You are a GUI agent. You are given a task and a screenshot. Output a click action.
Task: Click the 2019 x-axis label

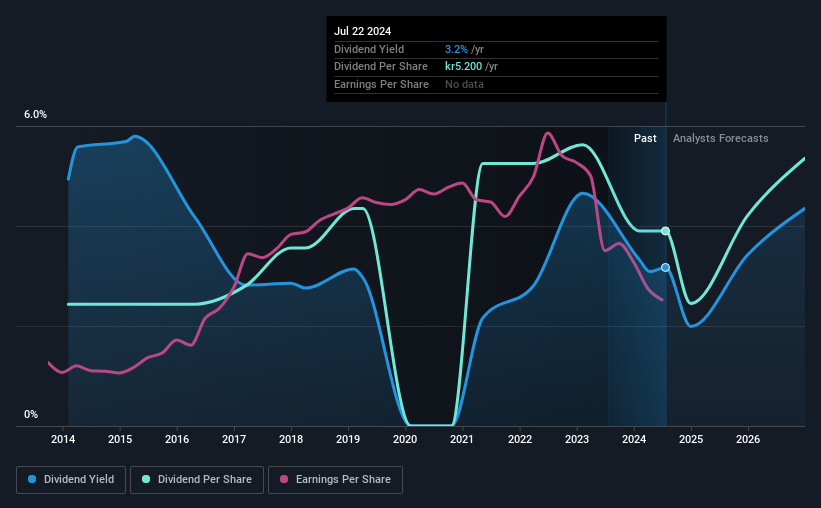point(348,439)
